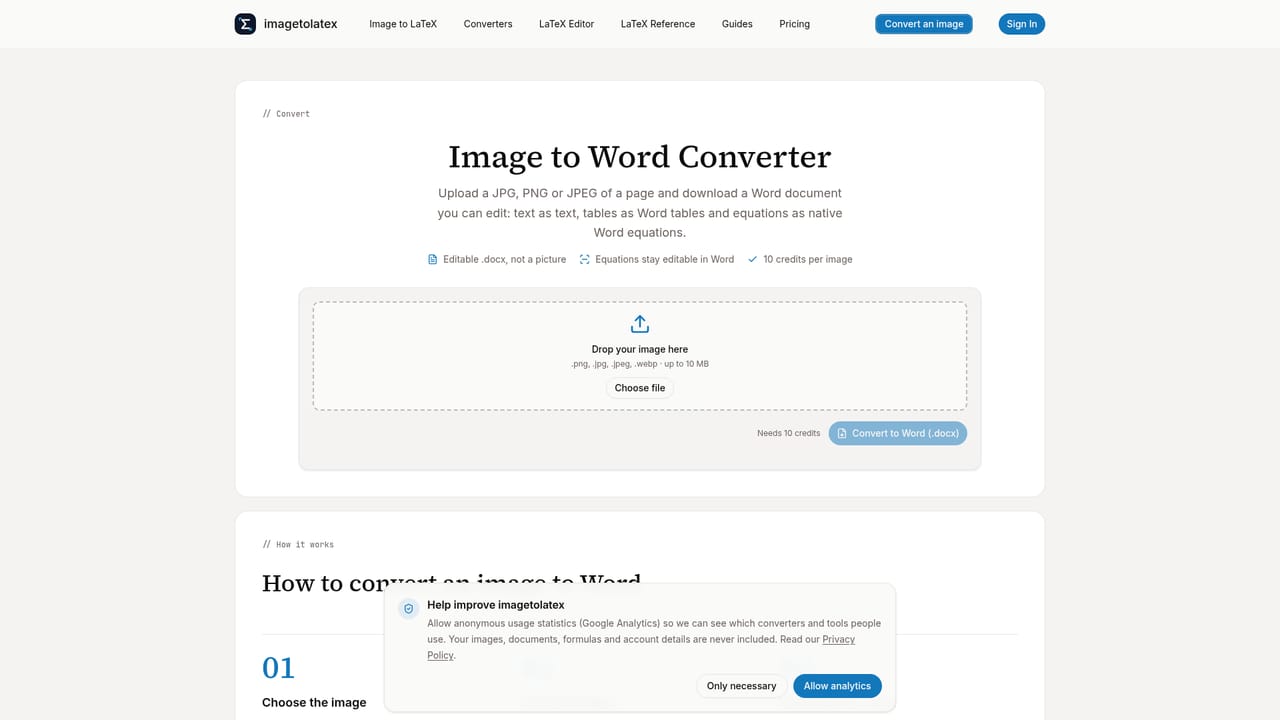
Task: Select Only necessary cookies option
Action: click(741, 686)
